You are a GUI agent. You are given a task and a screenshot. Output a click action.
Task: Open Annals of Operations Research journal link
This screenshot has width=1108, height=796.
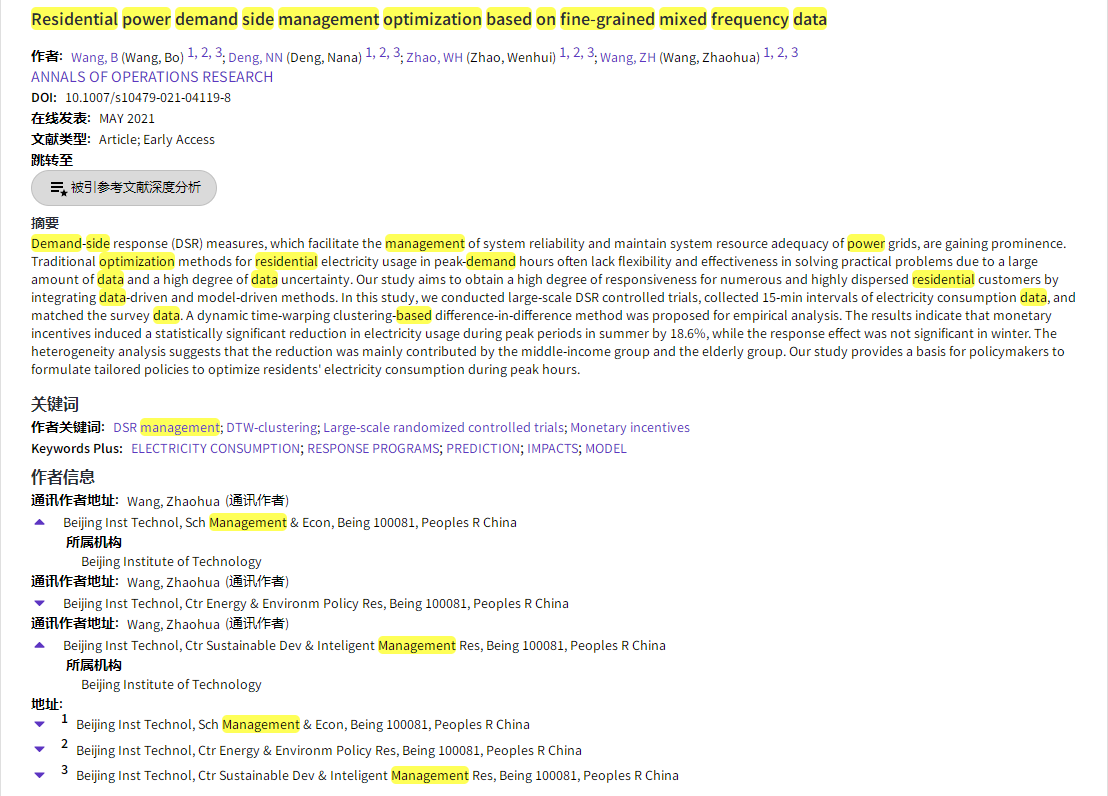click(x=152, y=77)
